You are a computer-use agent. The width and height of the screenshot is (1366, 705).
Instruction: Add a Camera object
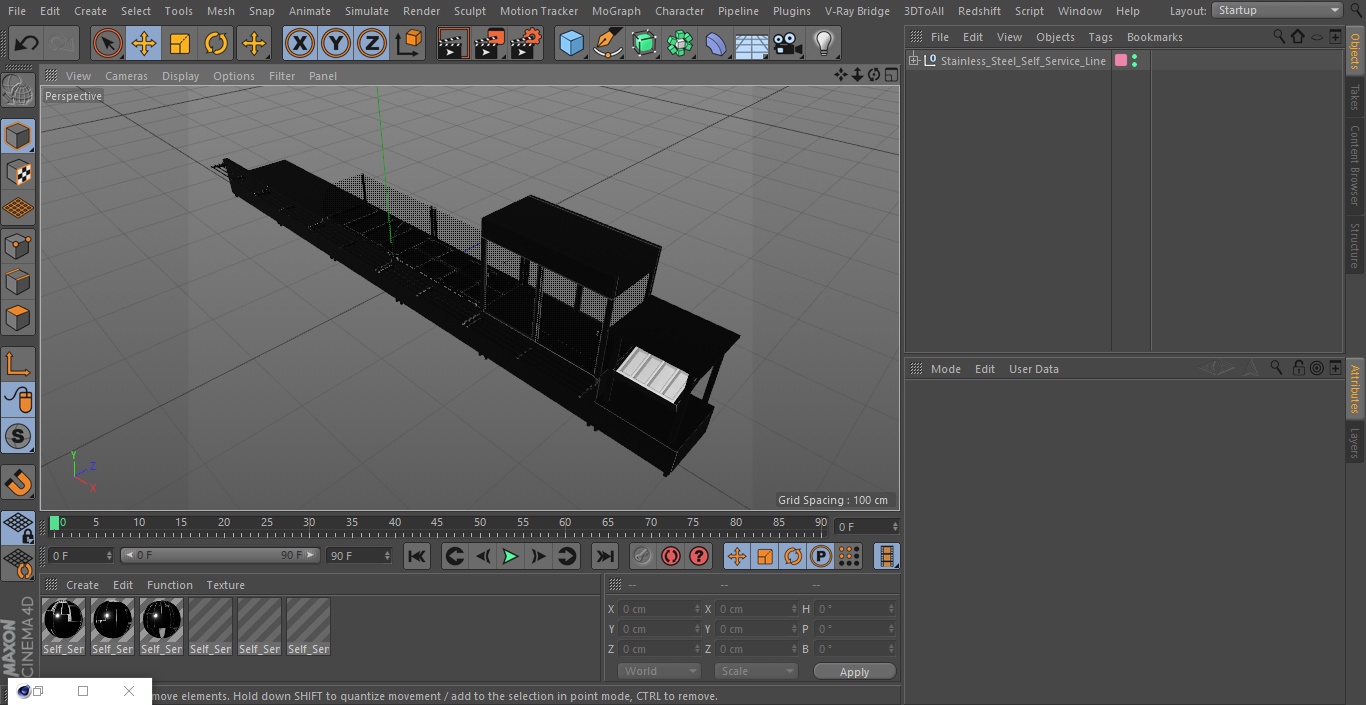coord(788,43)
